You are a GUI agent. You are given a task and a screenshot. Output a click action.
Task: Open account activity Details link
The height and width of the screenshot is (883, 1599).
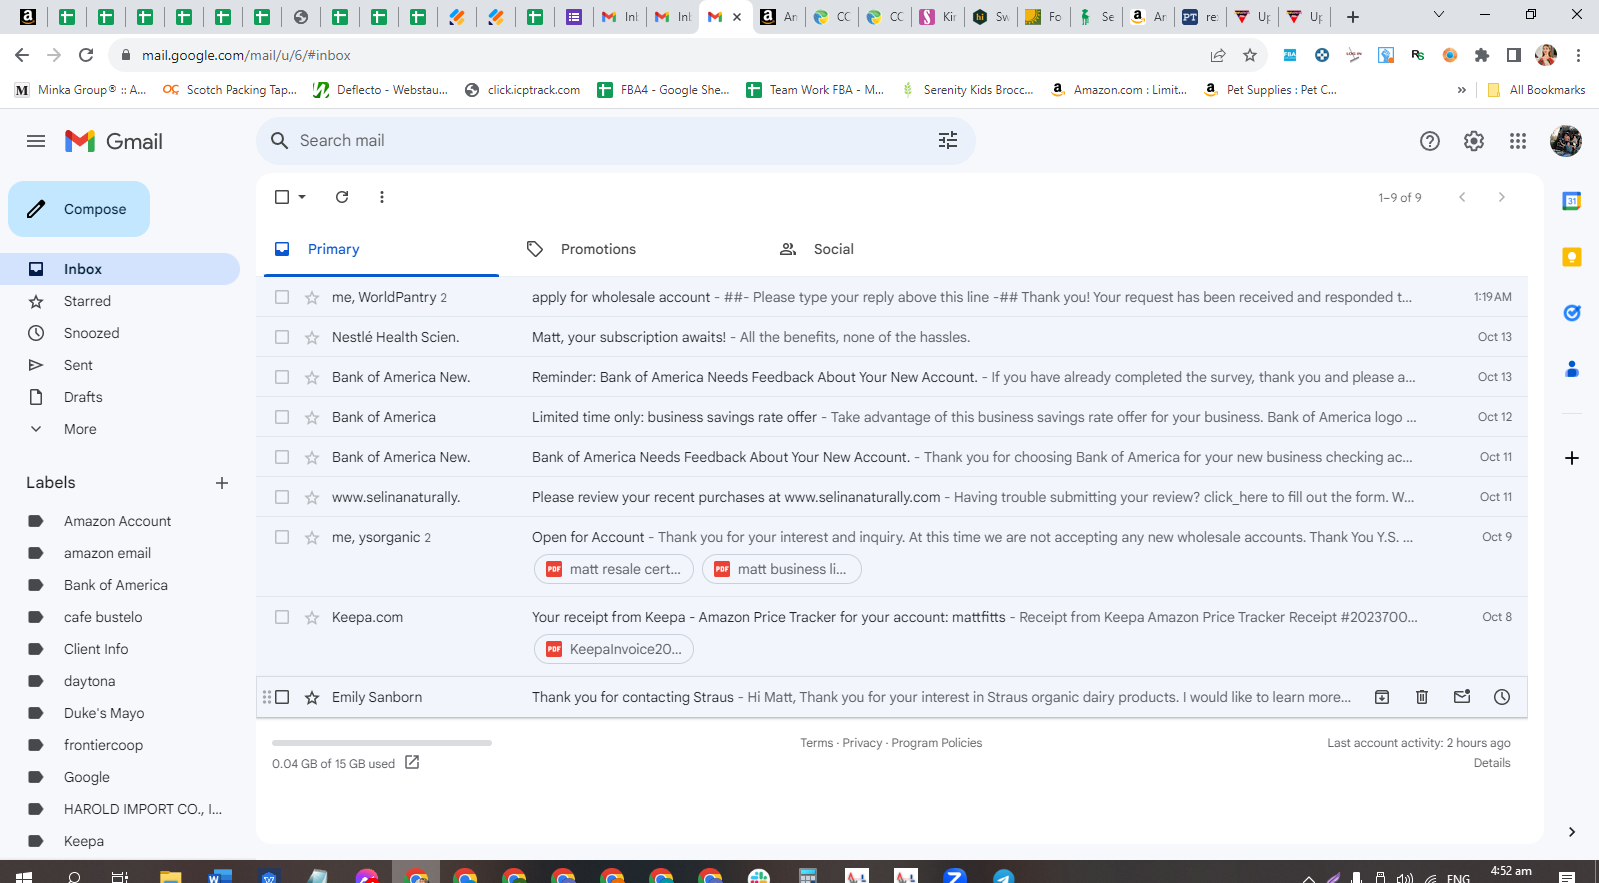(1492, 763)
